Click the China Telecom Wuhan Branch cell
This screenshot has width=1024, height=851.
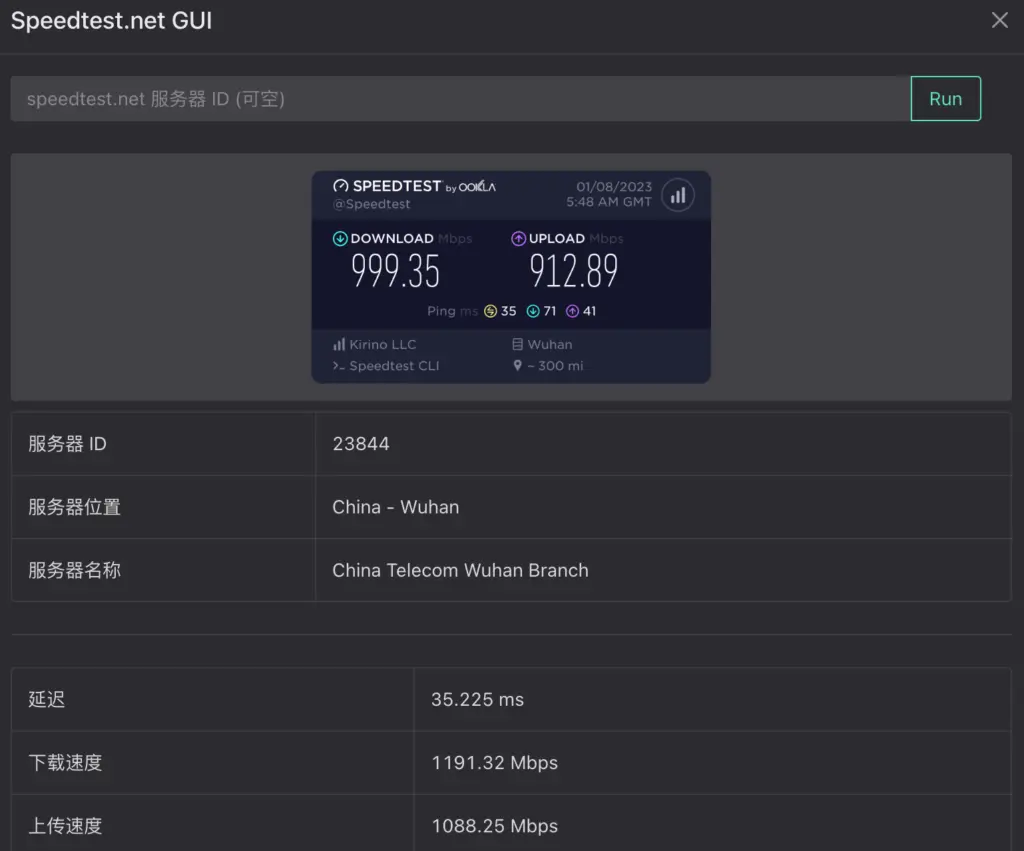460,571
